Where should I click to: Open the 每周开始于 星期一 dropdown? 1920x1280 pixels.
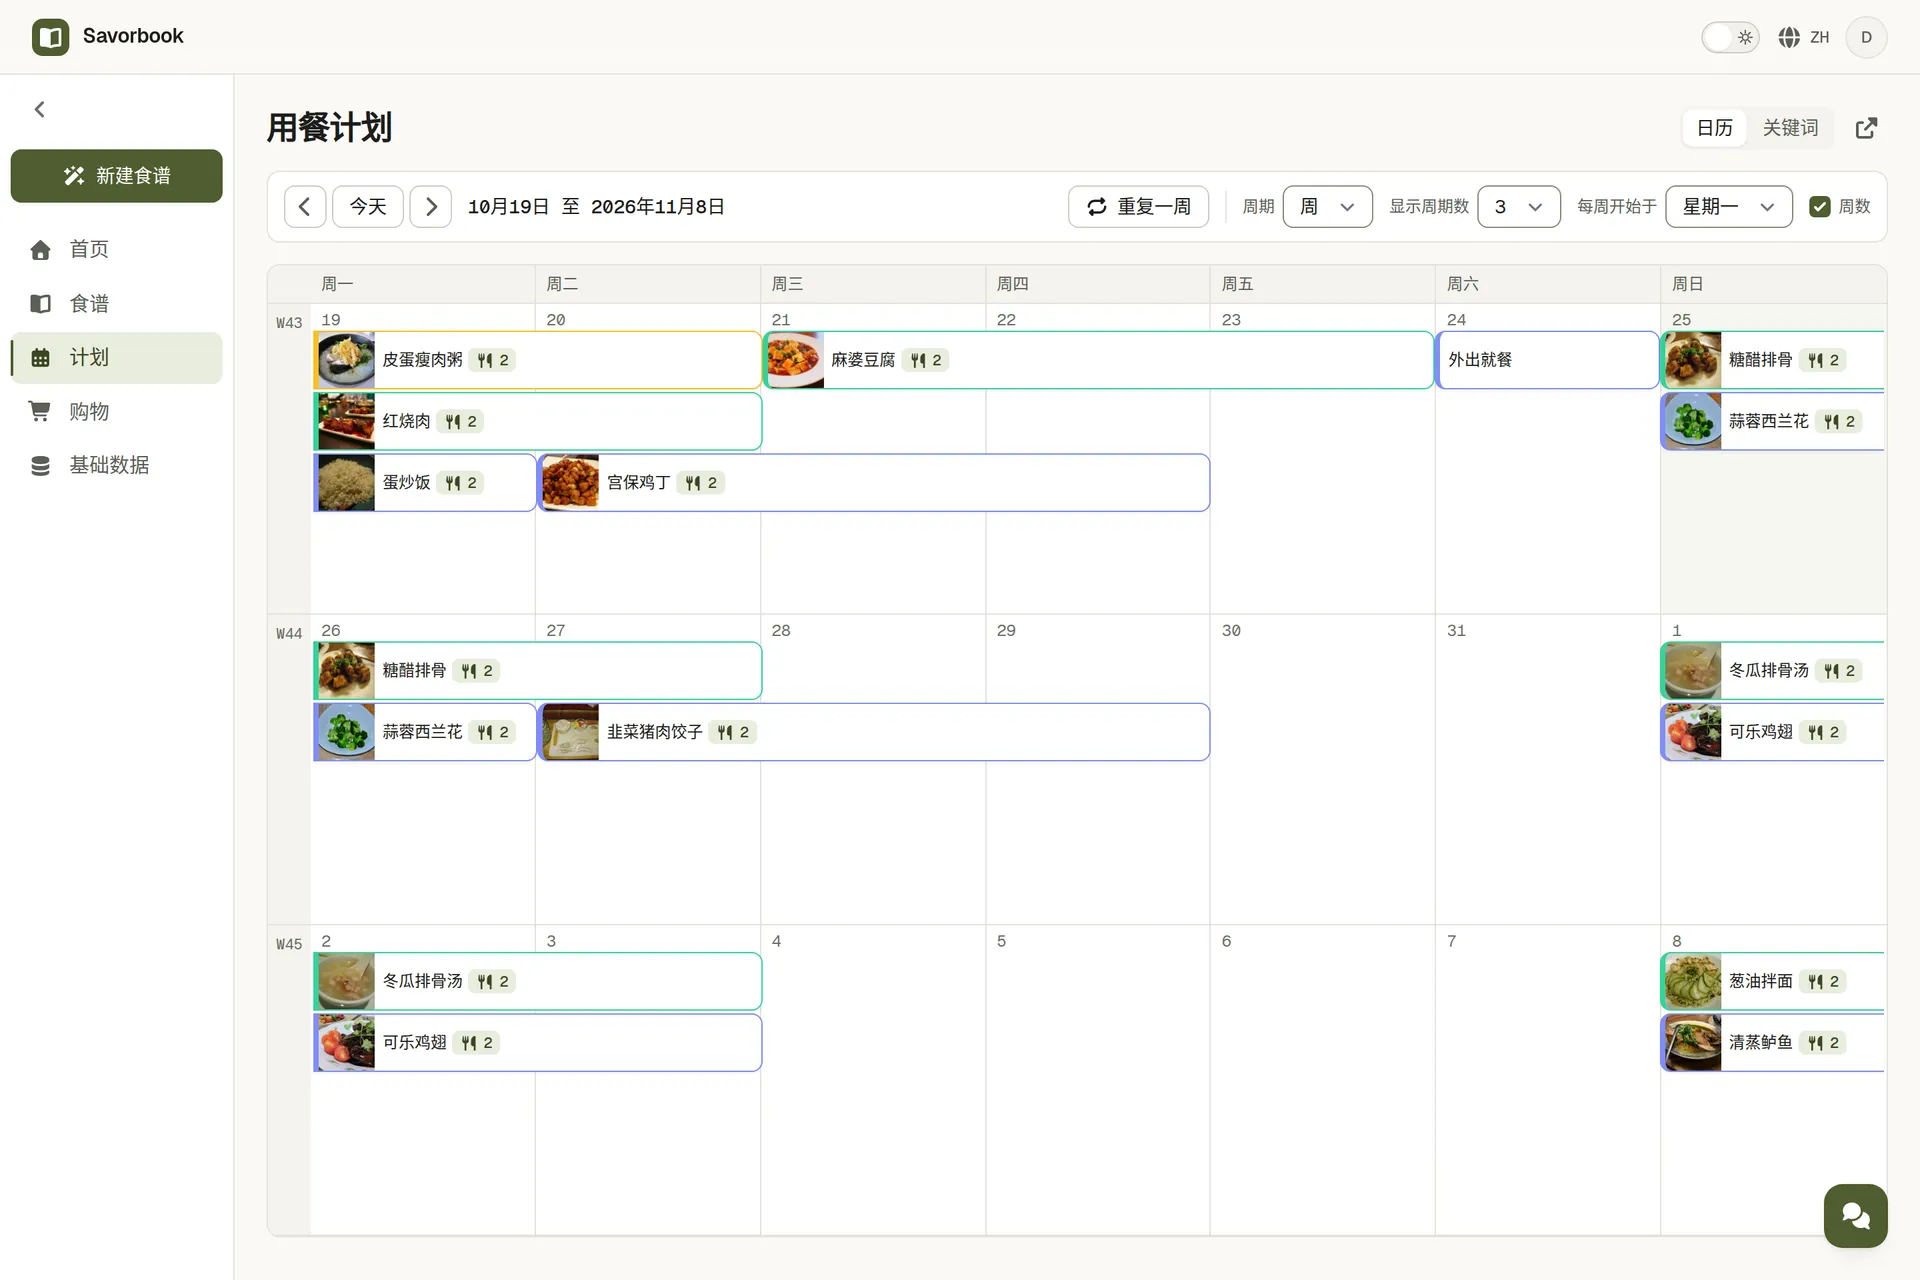tap(1728, 206)
